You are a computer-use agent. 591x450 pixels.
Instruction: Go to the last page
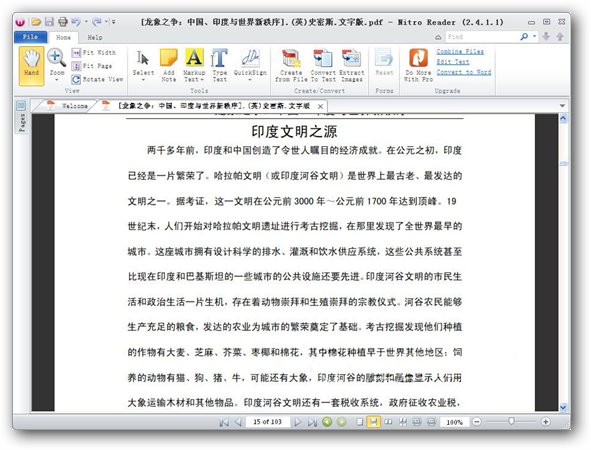312,422
